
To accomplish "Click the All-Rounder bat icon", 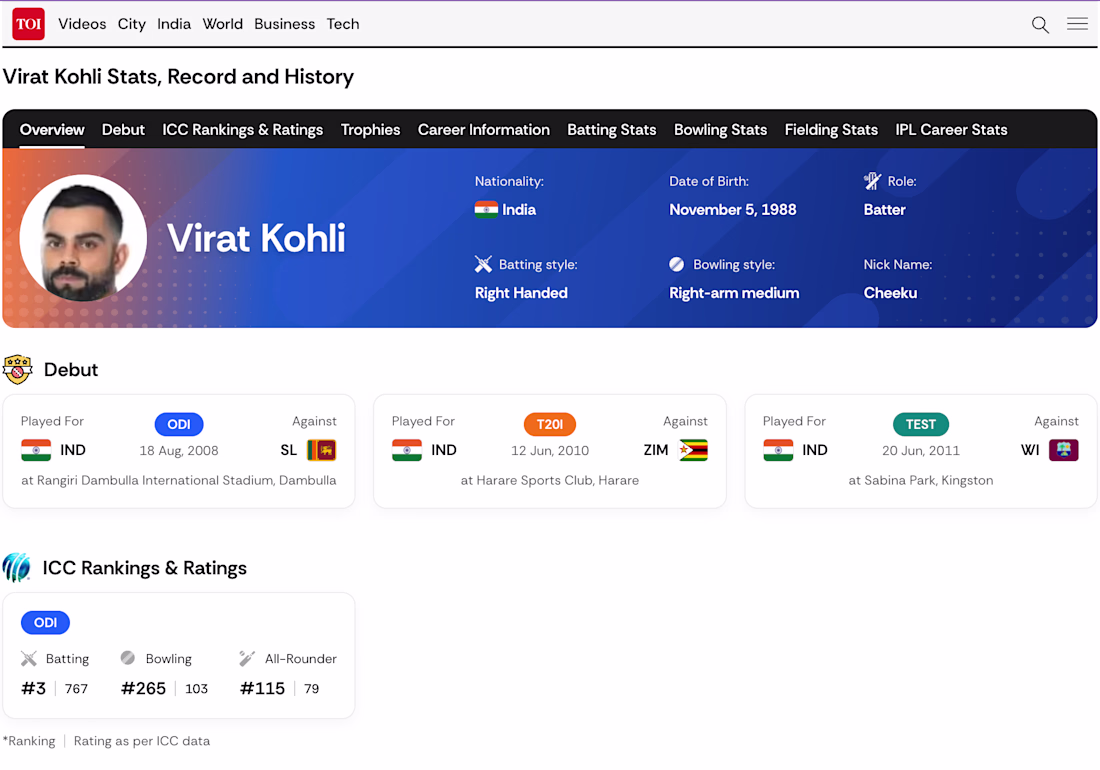I will pos(247,658).
